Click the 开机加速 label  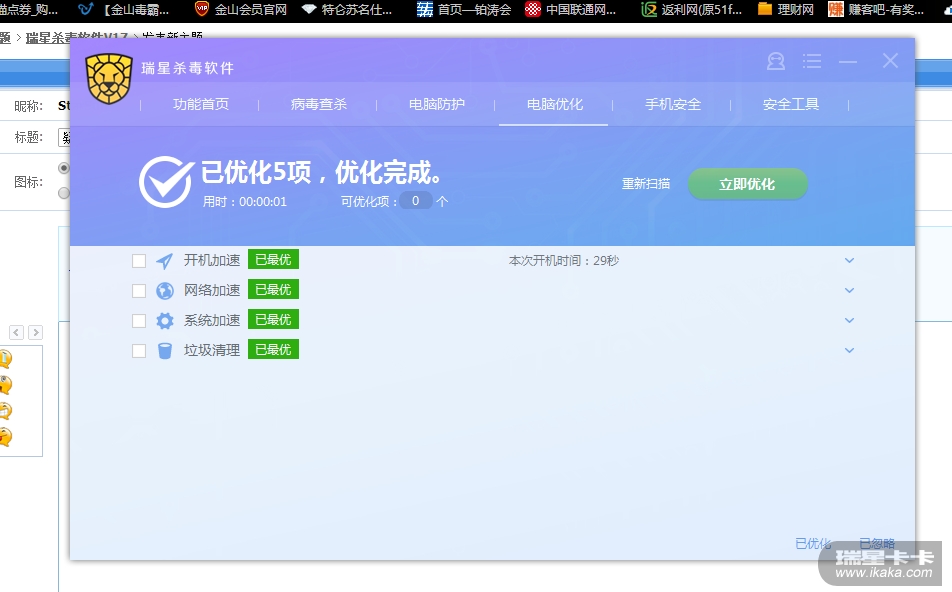coord(212,260)
